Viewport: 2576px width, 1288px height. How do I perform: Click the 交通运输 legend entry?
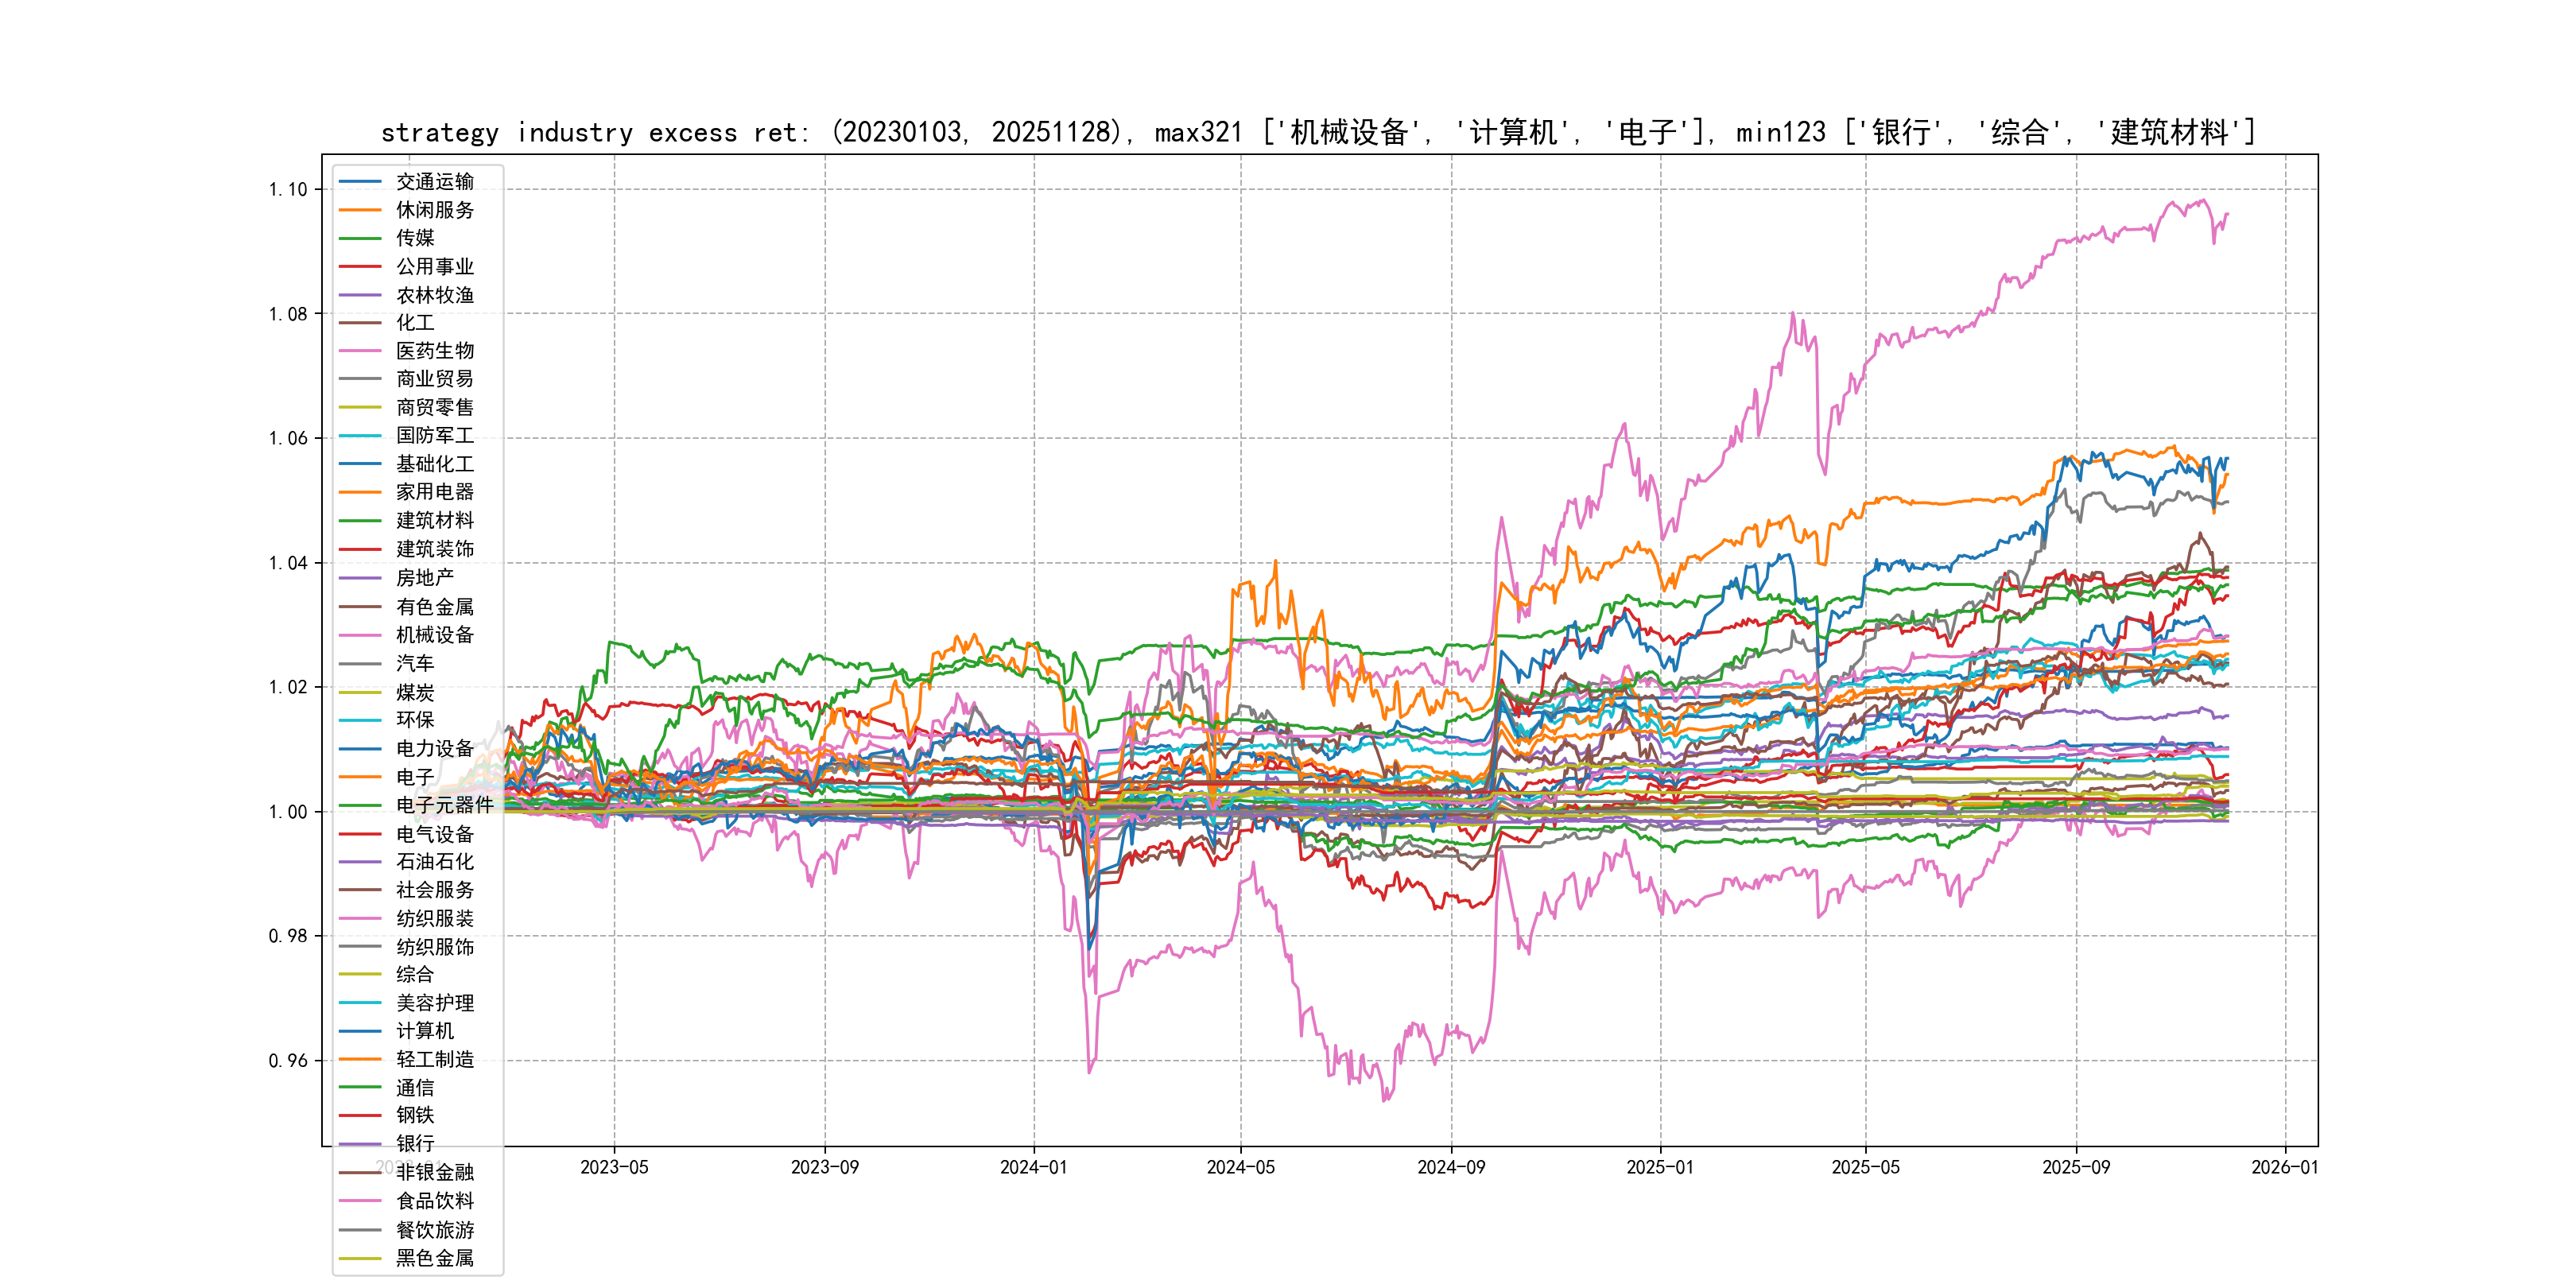(x=434, y=182)
